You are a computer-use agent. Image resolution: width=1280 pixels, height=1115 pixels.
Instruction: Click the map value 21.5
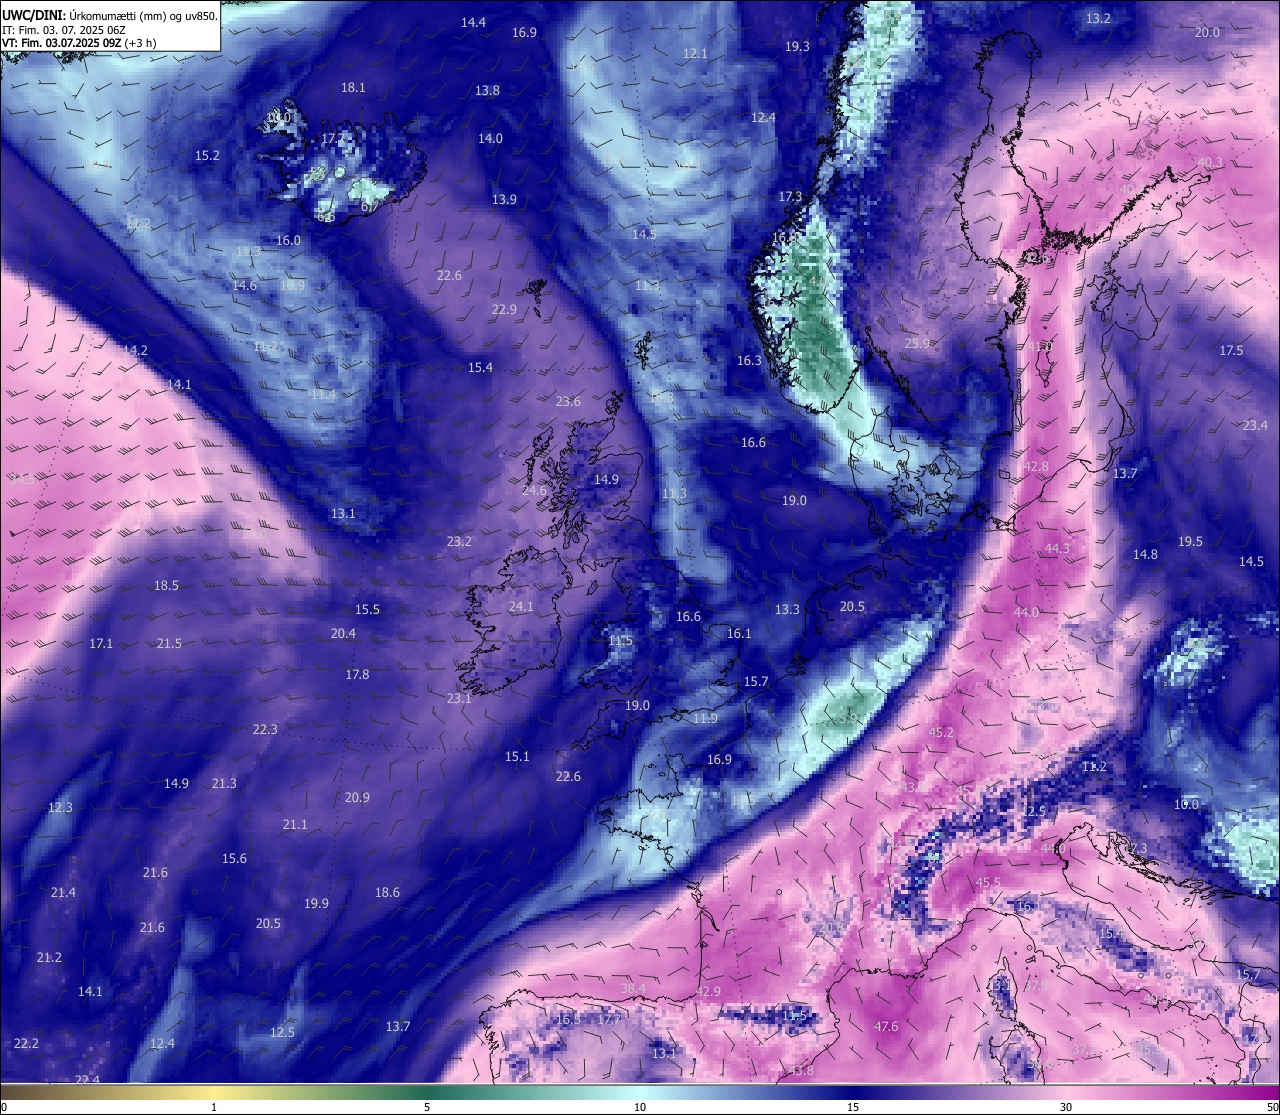(169, 643)
